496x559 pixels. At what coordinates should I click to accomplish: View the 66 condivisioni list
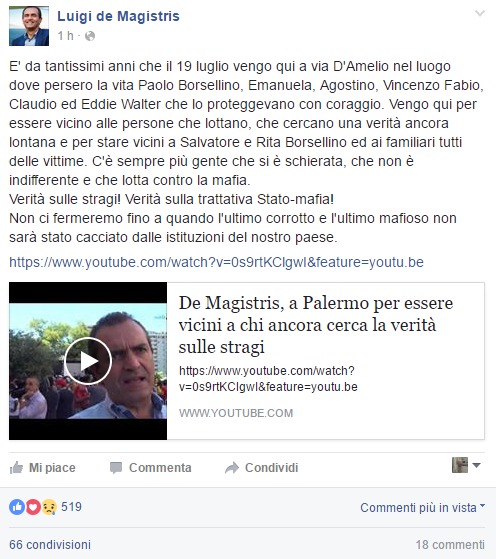[50, 545]
